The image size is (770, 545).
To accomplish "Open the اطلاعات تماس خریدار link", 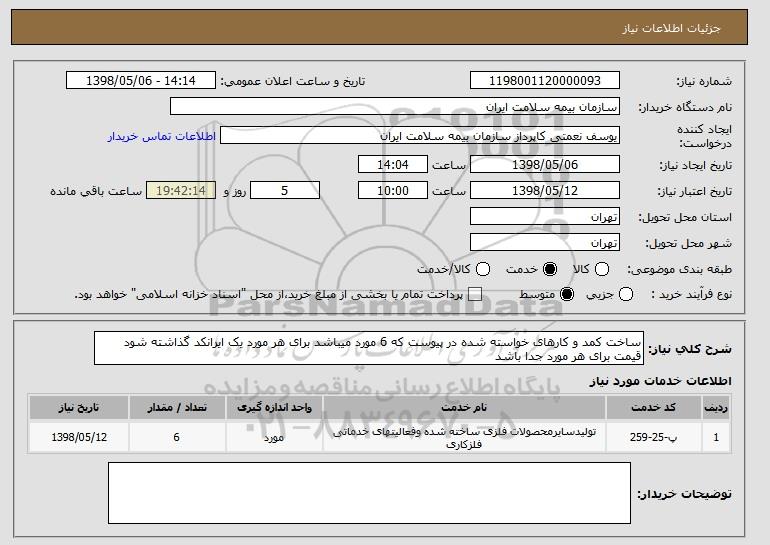I will (x=162, y=136).
